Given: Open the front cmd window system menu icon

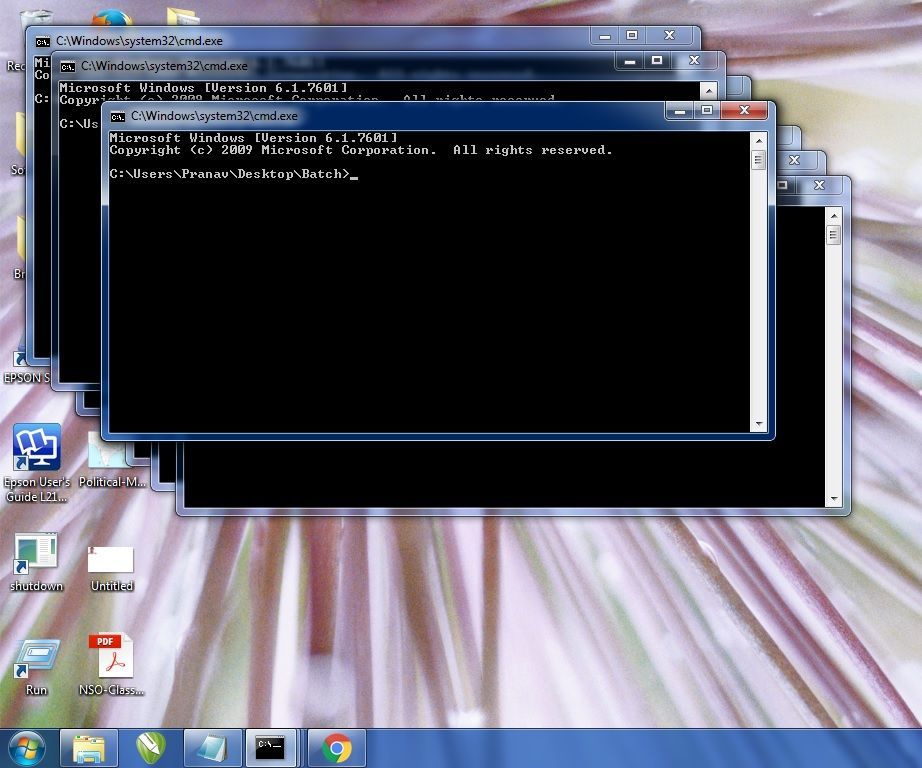Looking at the screenshot, I should click(118, 116).
